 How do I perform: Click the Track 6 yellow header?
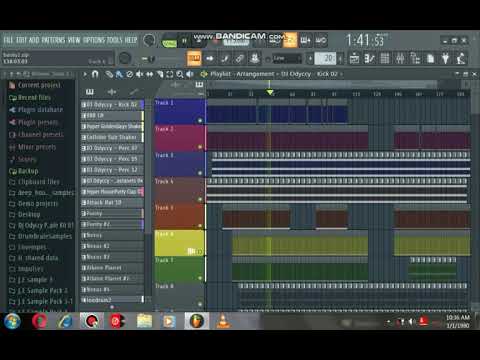179,243
